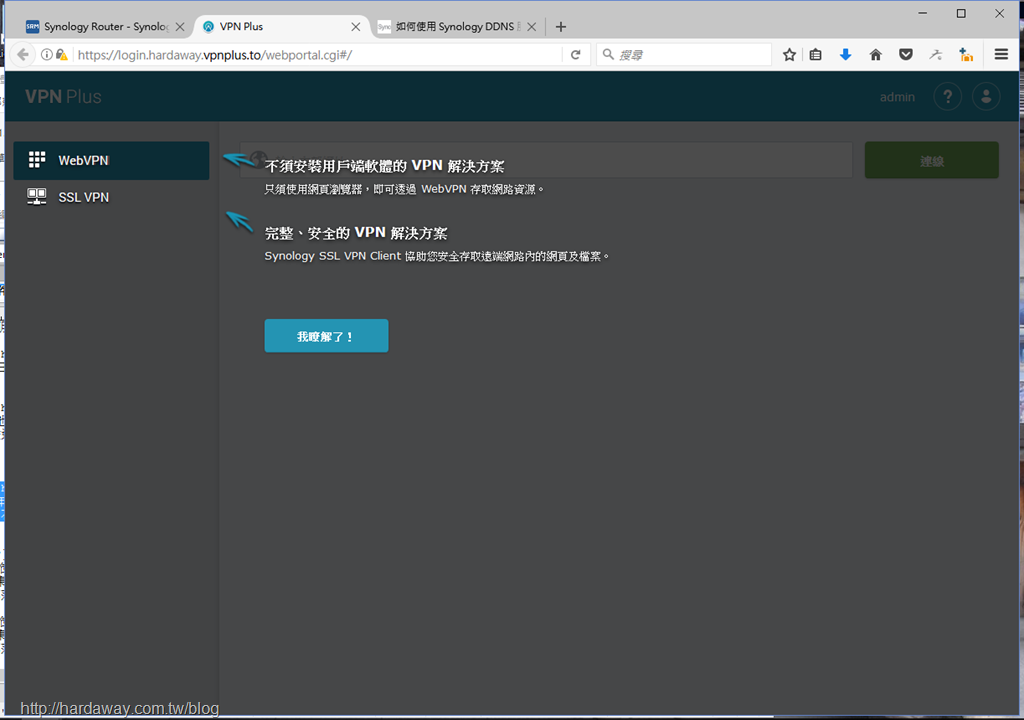
Task: Open the browser hamburger menu
Action: [x=1001, y=55]
